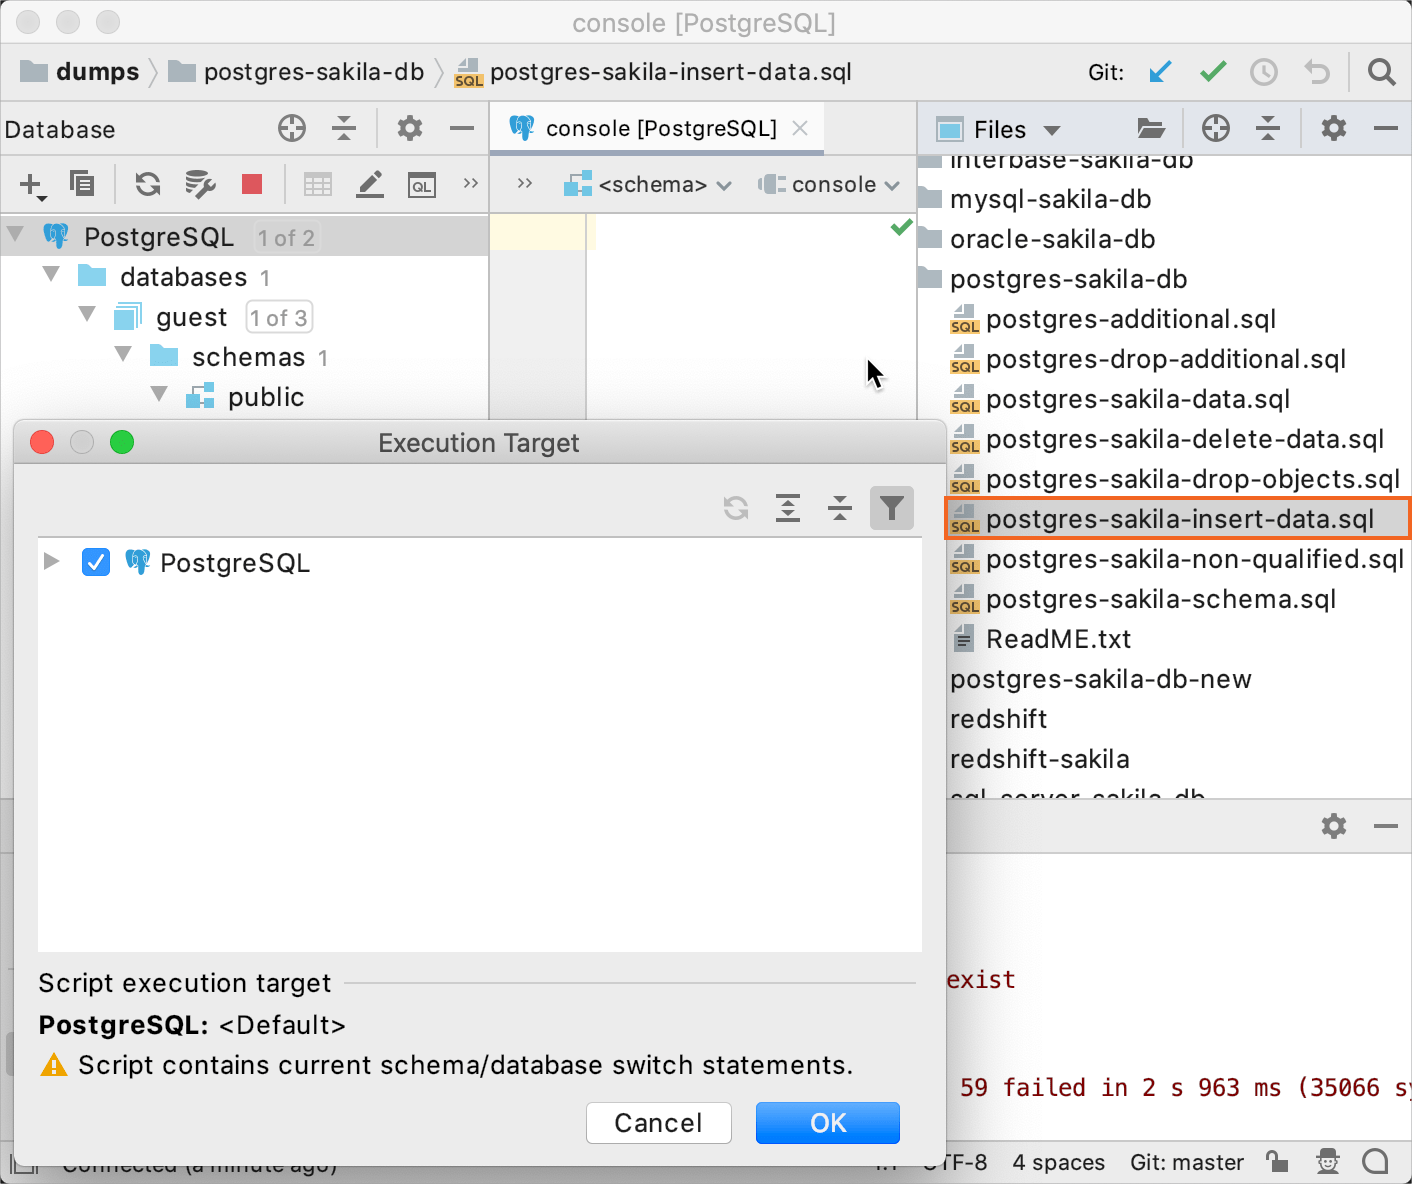Screen dimensions: 1412x1184
Task: Show more Database toolbar items chevron
Action: coord(471,183)
